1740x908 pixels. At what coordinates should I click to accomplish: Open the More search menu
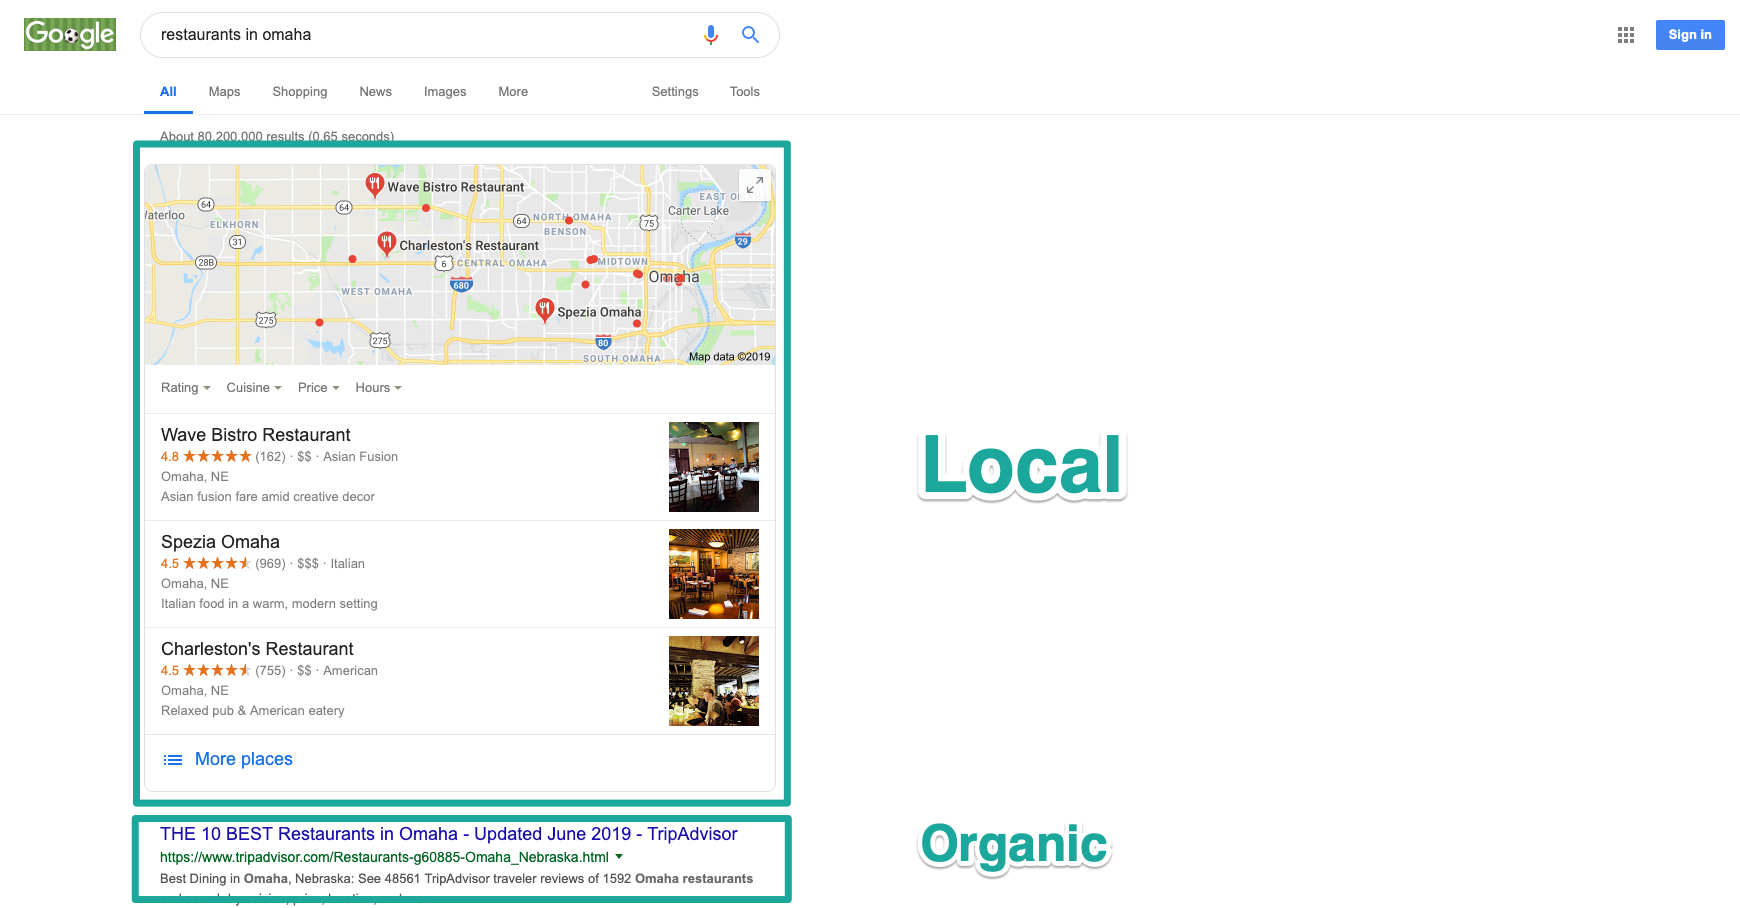coord(513,91)
